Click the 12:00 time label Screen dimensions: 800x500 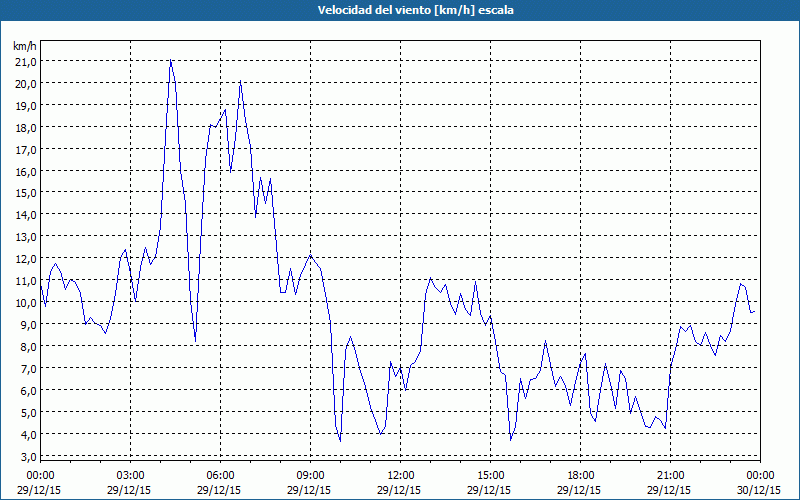pyautogui.click(x=401, y=476)
